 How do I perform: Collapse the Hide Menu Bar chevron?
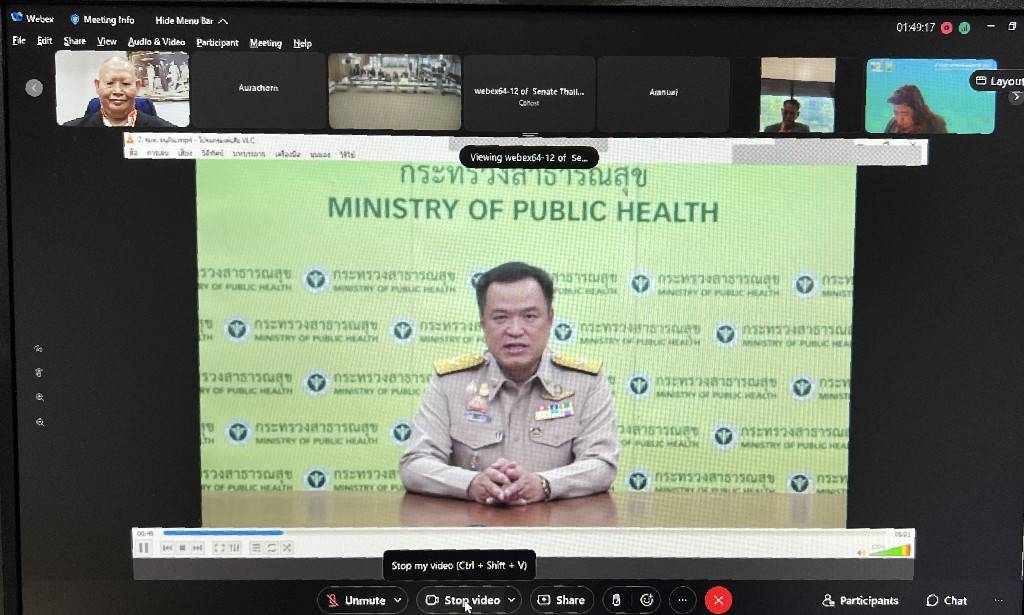coord(223,20)
